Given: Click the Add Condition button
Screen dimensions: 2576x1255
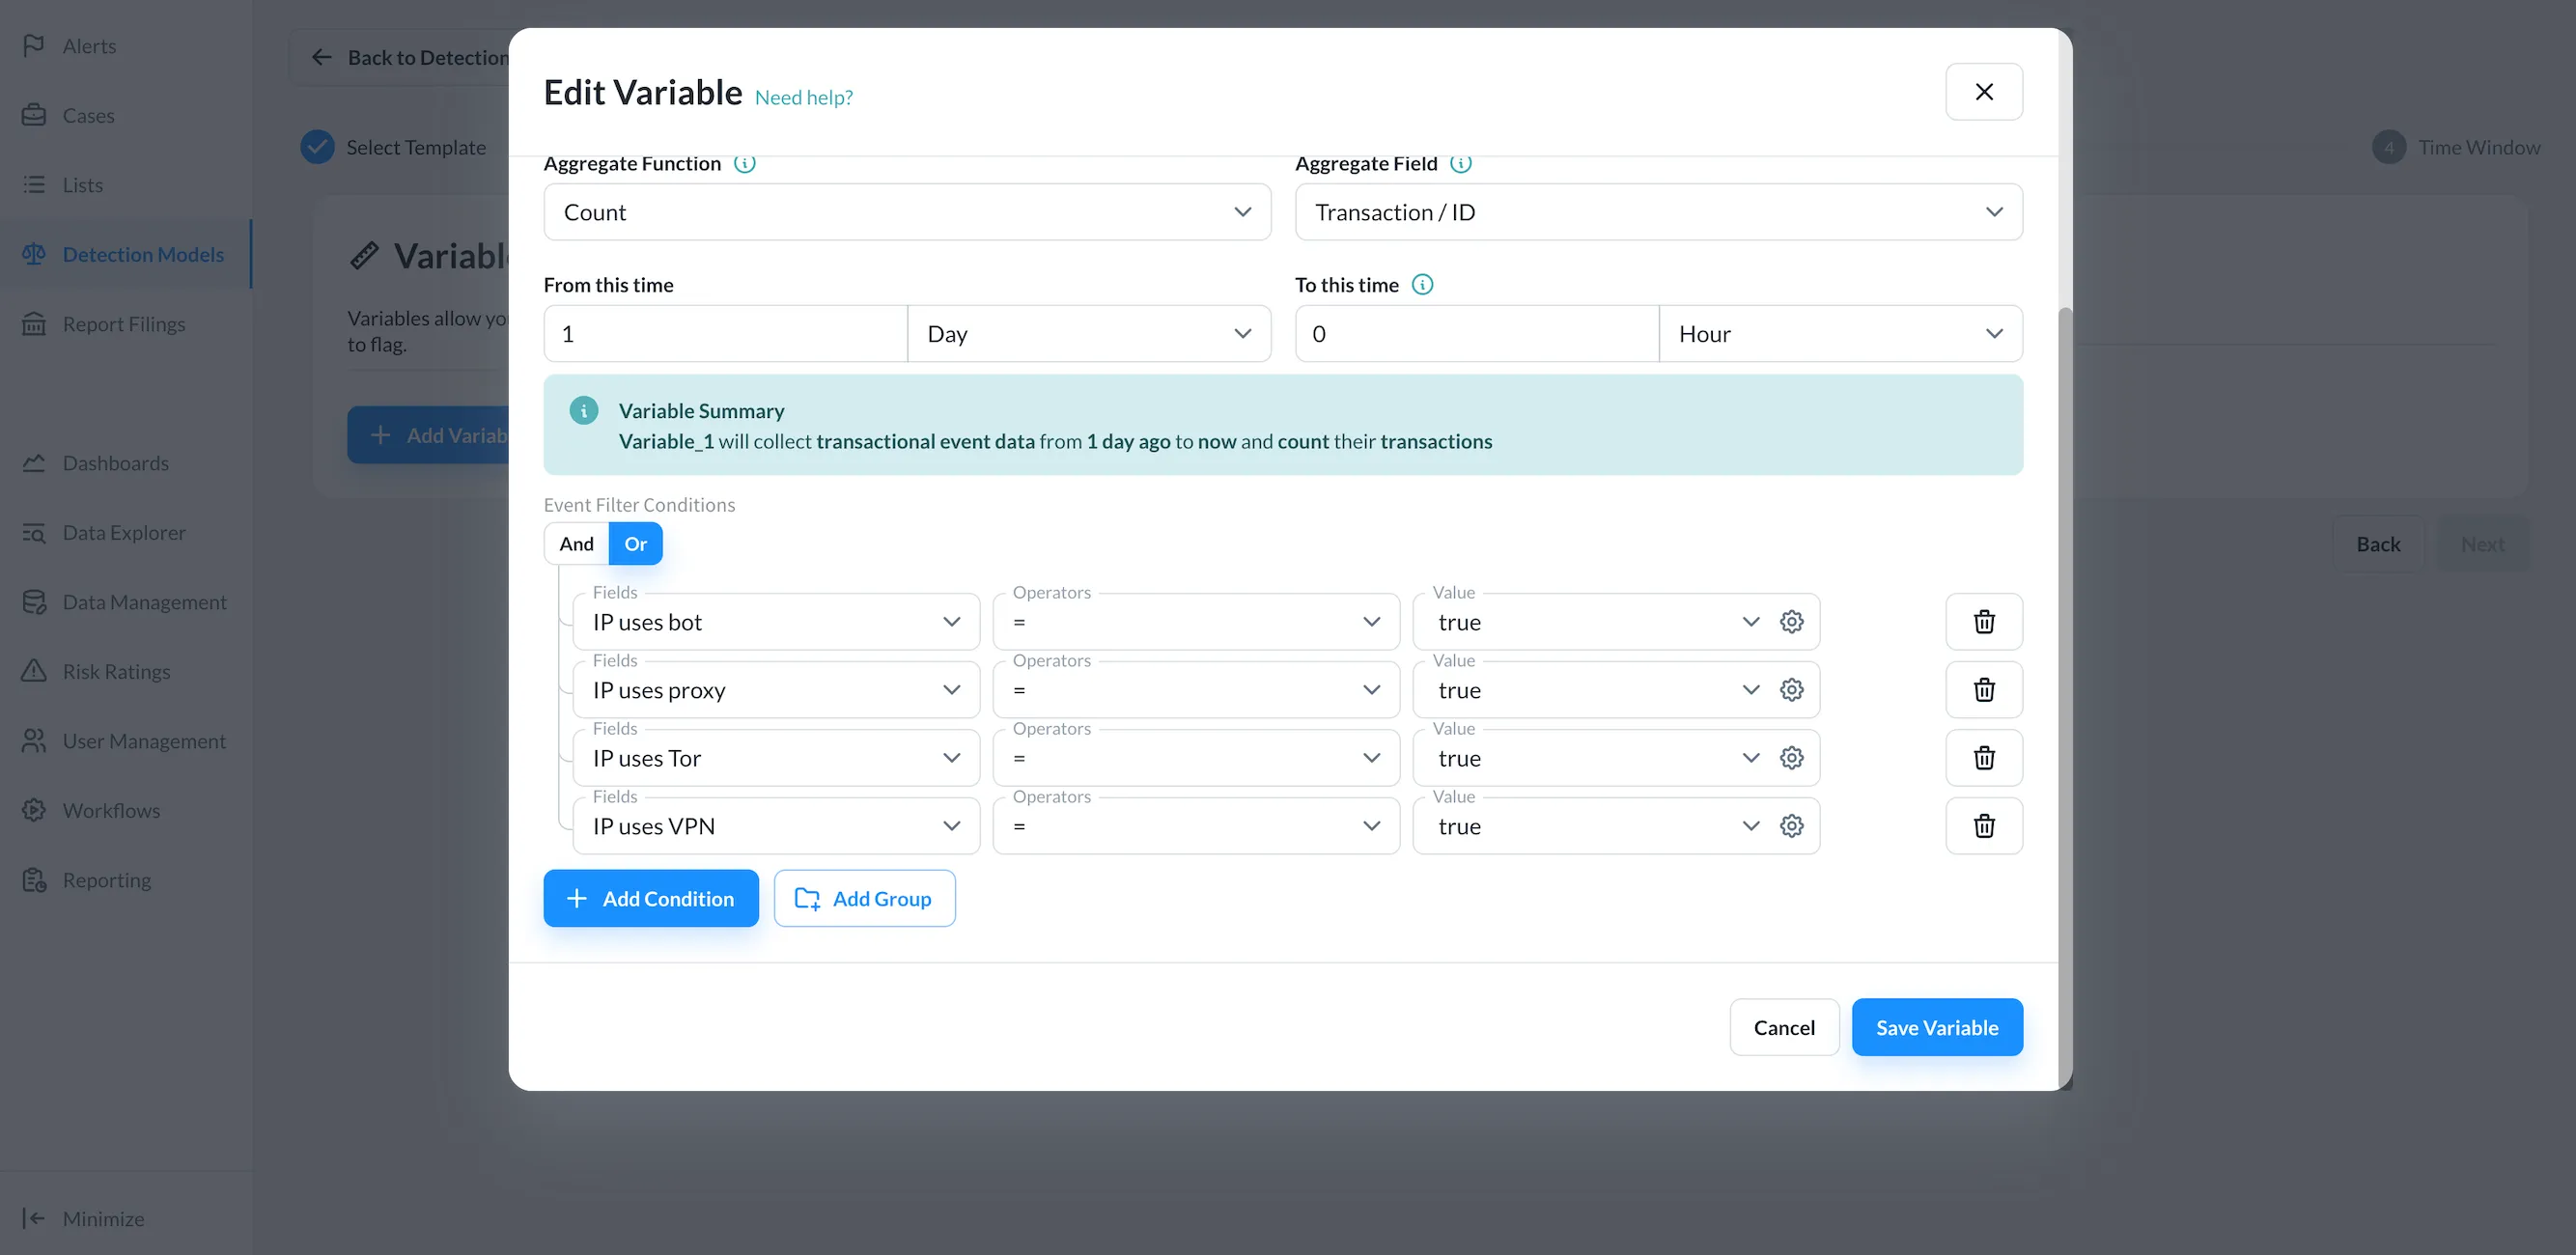Looking at the screenshot, I should 650,898.
